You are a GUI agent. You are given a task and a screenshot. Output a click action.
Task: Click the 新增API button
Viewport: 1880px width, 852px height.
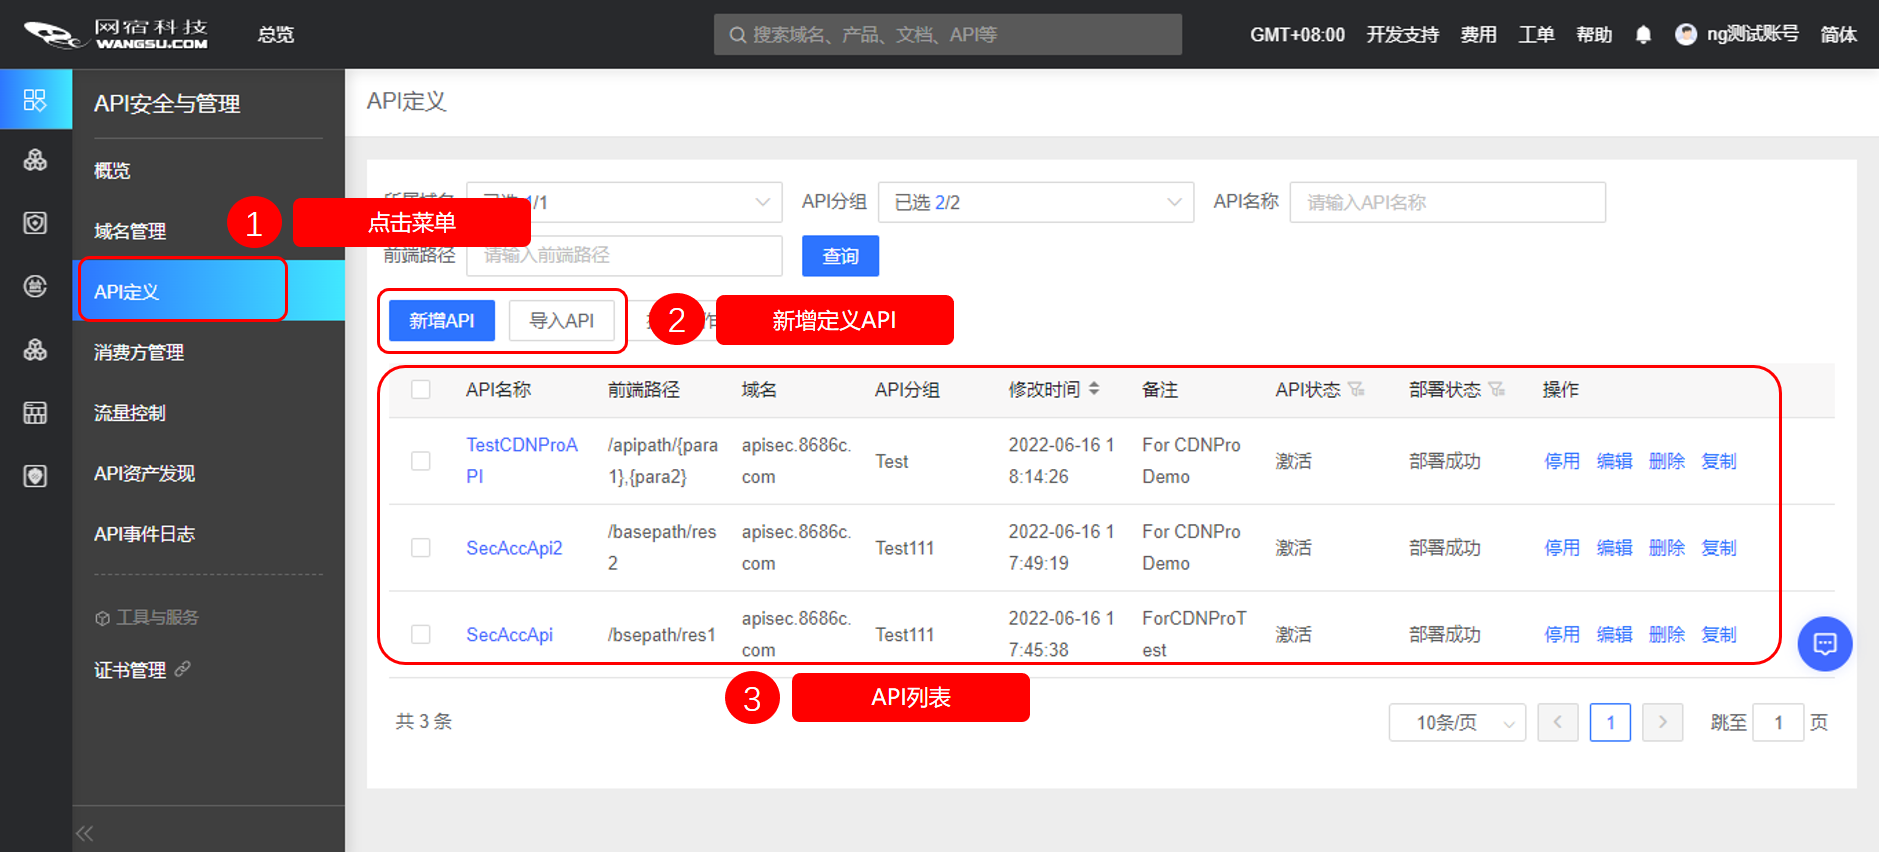click(x=442, y=321)
